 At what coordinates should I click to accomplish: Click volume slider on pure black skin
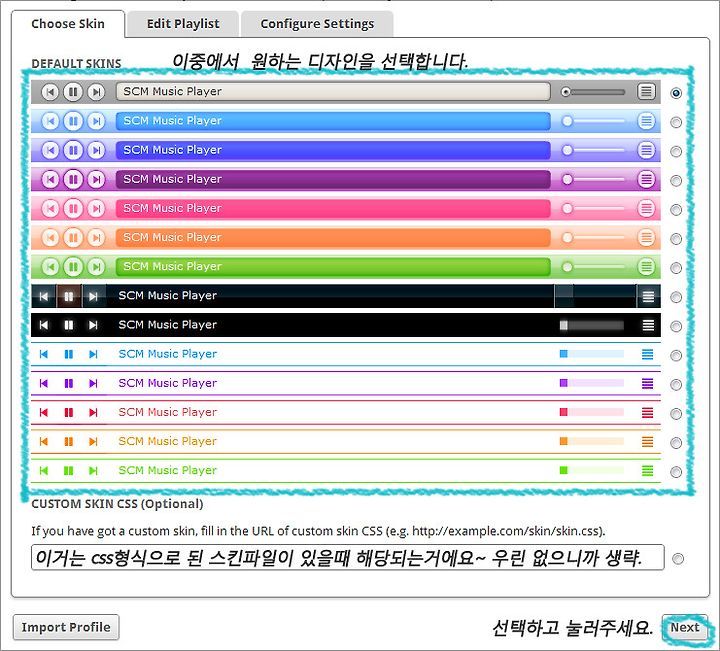tap(591, 326)
